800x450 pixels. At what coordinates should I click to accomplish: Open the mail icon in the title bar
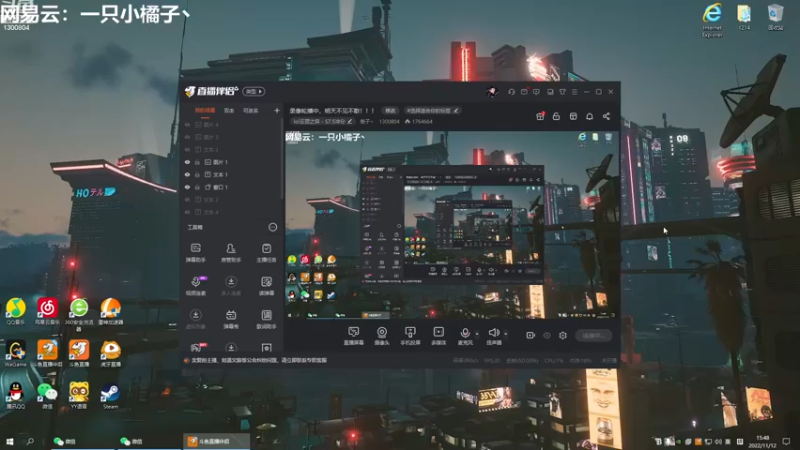click(x=524, y=92)
